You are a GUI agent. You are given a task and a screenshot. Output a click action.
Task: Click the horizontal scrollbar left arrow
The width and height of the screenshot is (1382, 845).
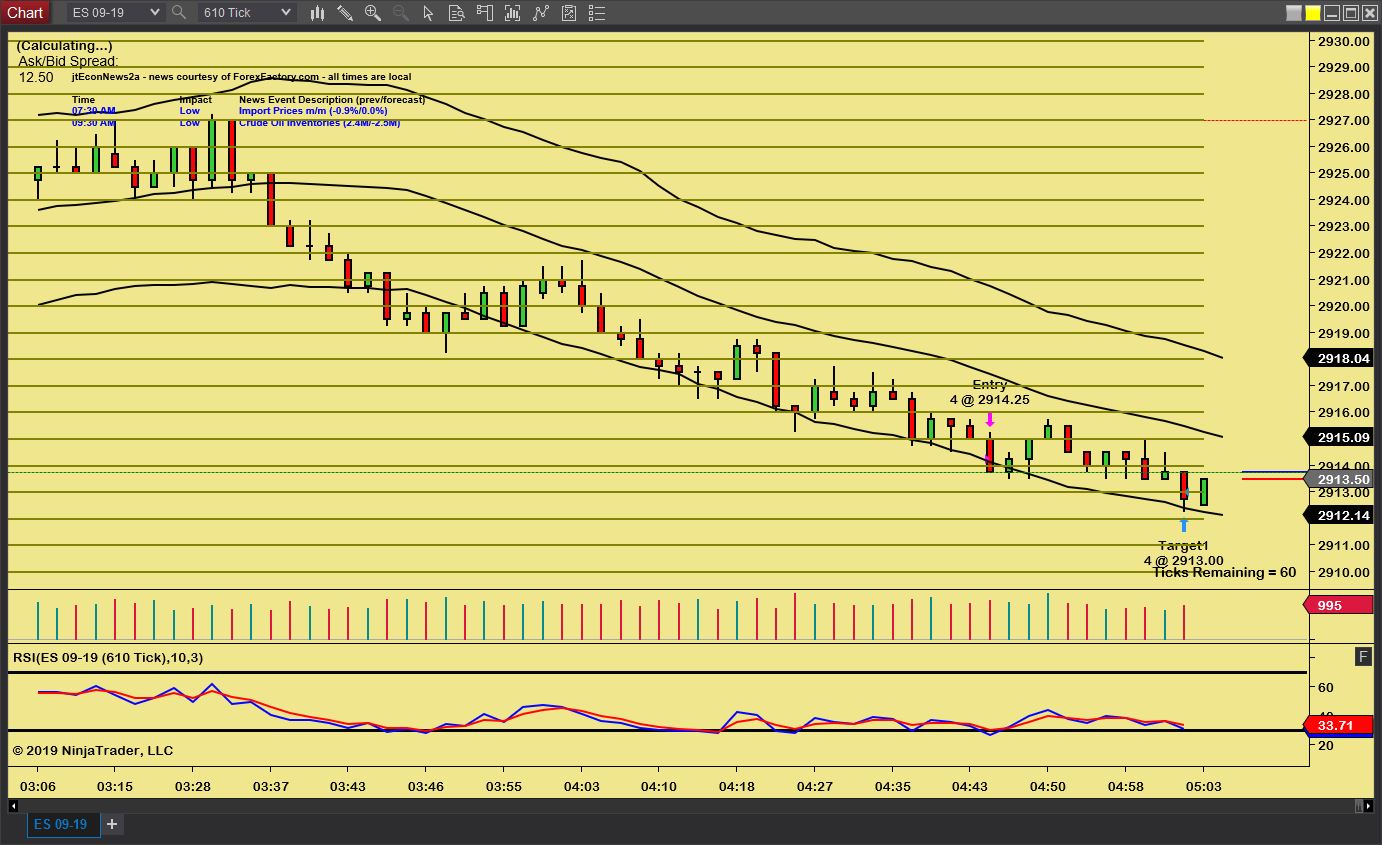[14, 805]
